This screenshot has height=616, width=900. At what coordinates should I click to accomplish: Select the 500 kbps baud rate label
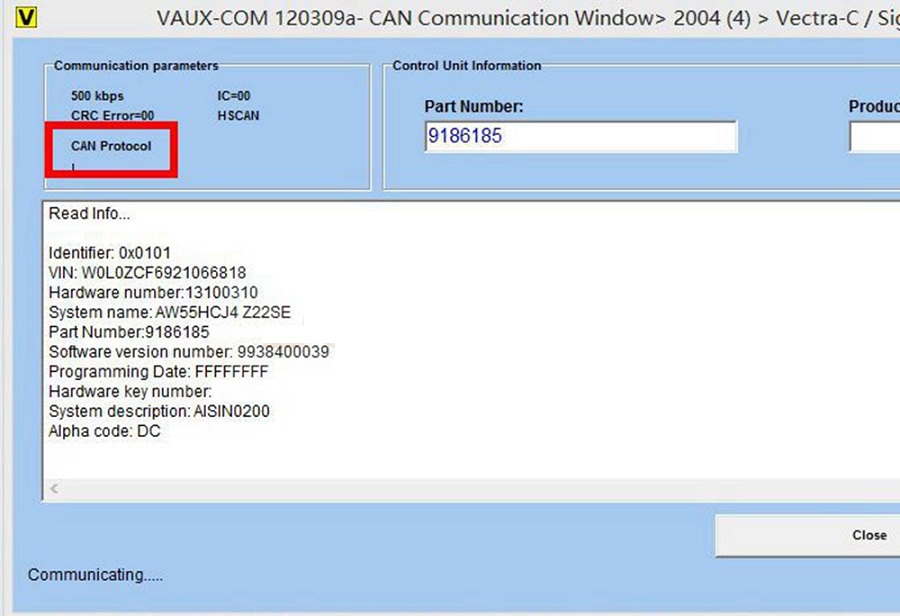click(97, 96)
